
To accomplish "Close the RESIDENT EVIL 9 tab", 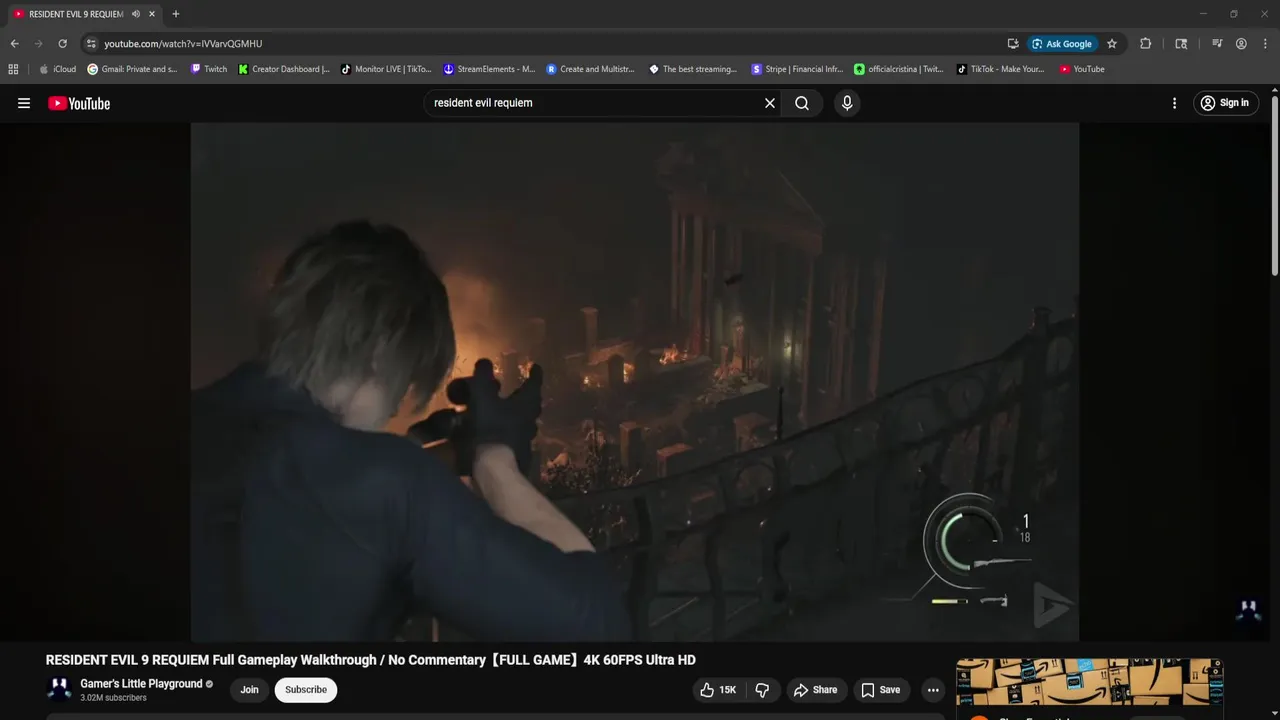I will 152,14.
